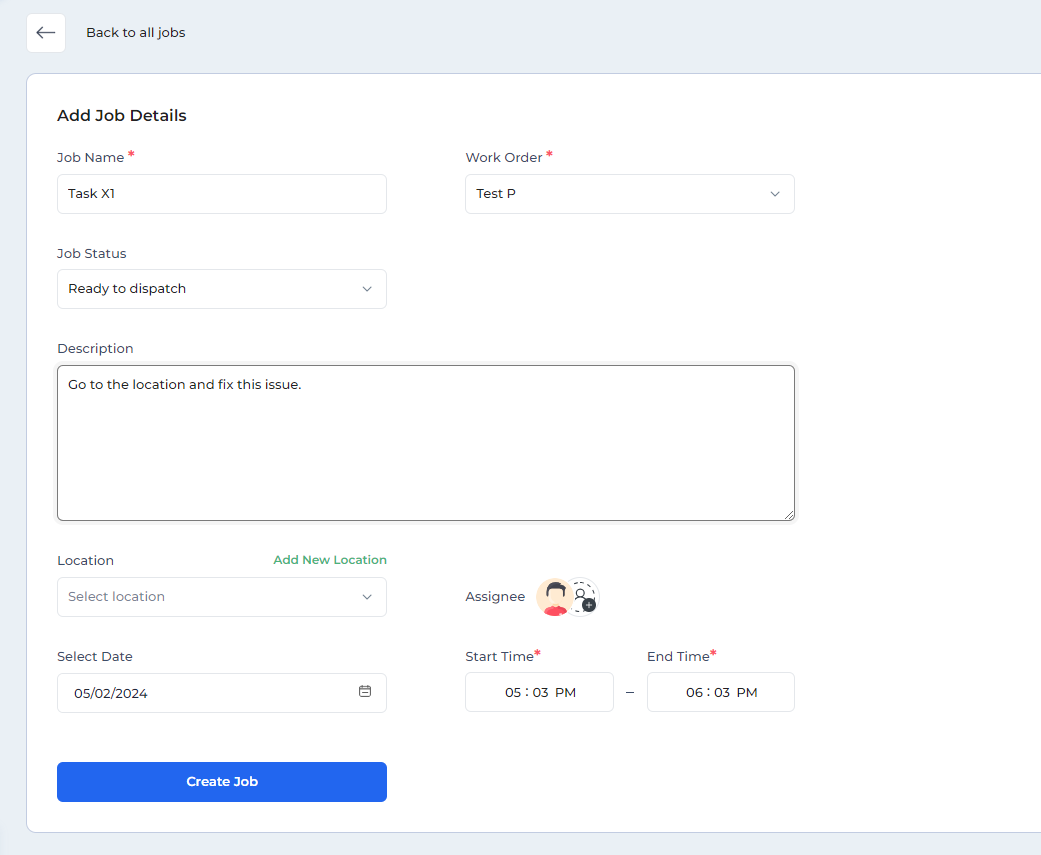Click the assignee avatar picture

coord(555,596)
